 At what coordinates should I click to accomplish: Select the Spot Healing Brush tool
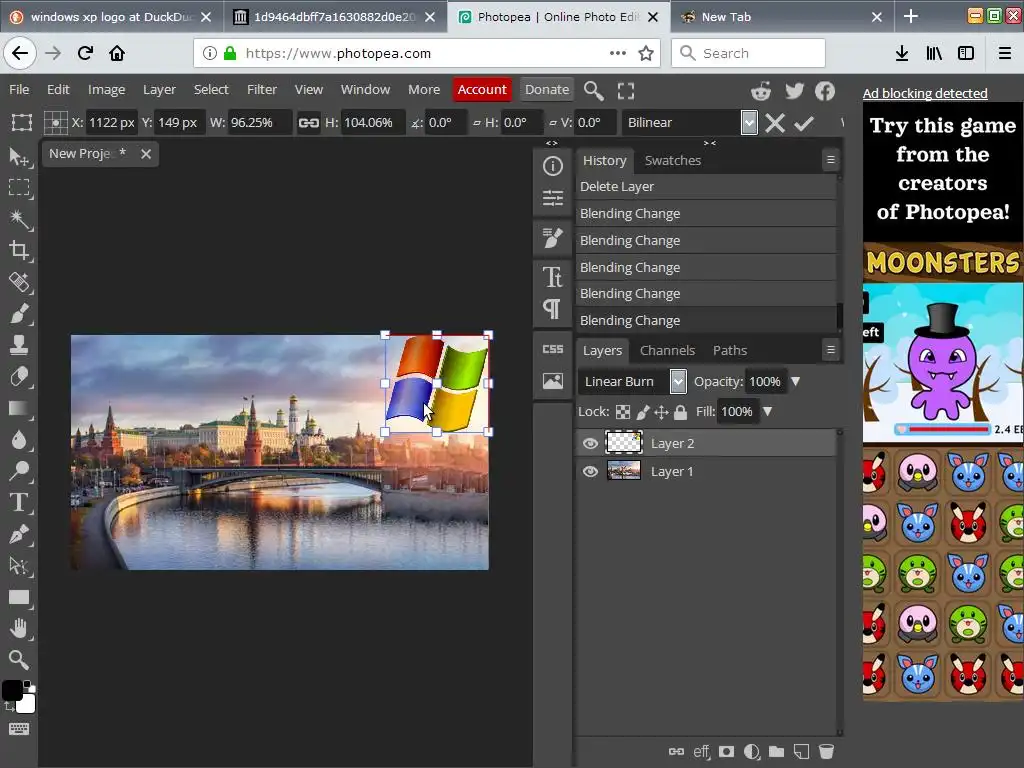coord(19,282)
